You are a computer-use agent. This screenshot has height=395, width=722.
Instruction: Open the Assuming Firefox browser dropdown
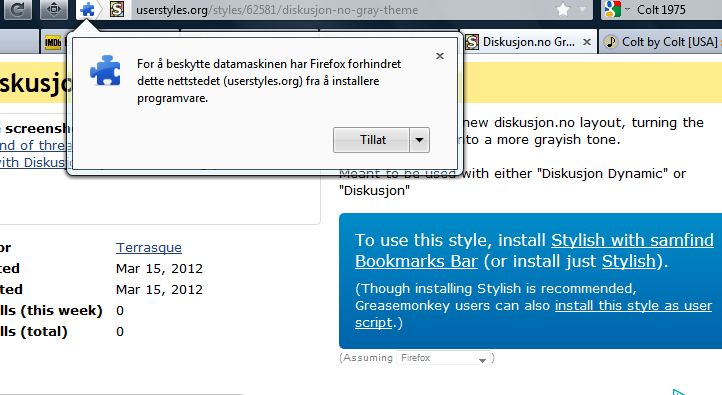point(444,358)
